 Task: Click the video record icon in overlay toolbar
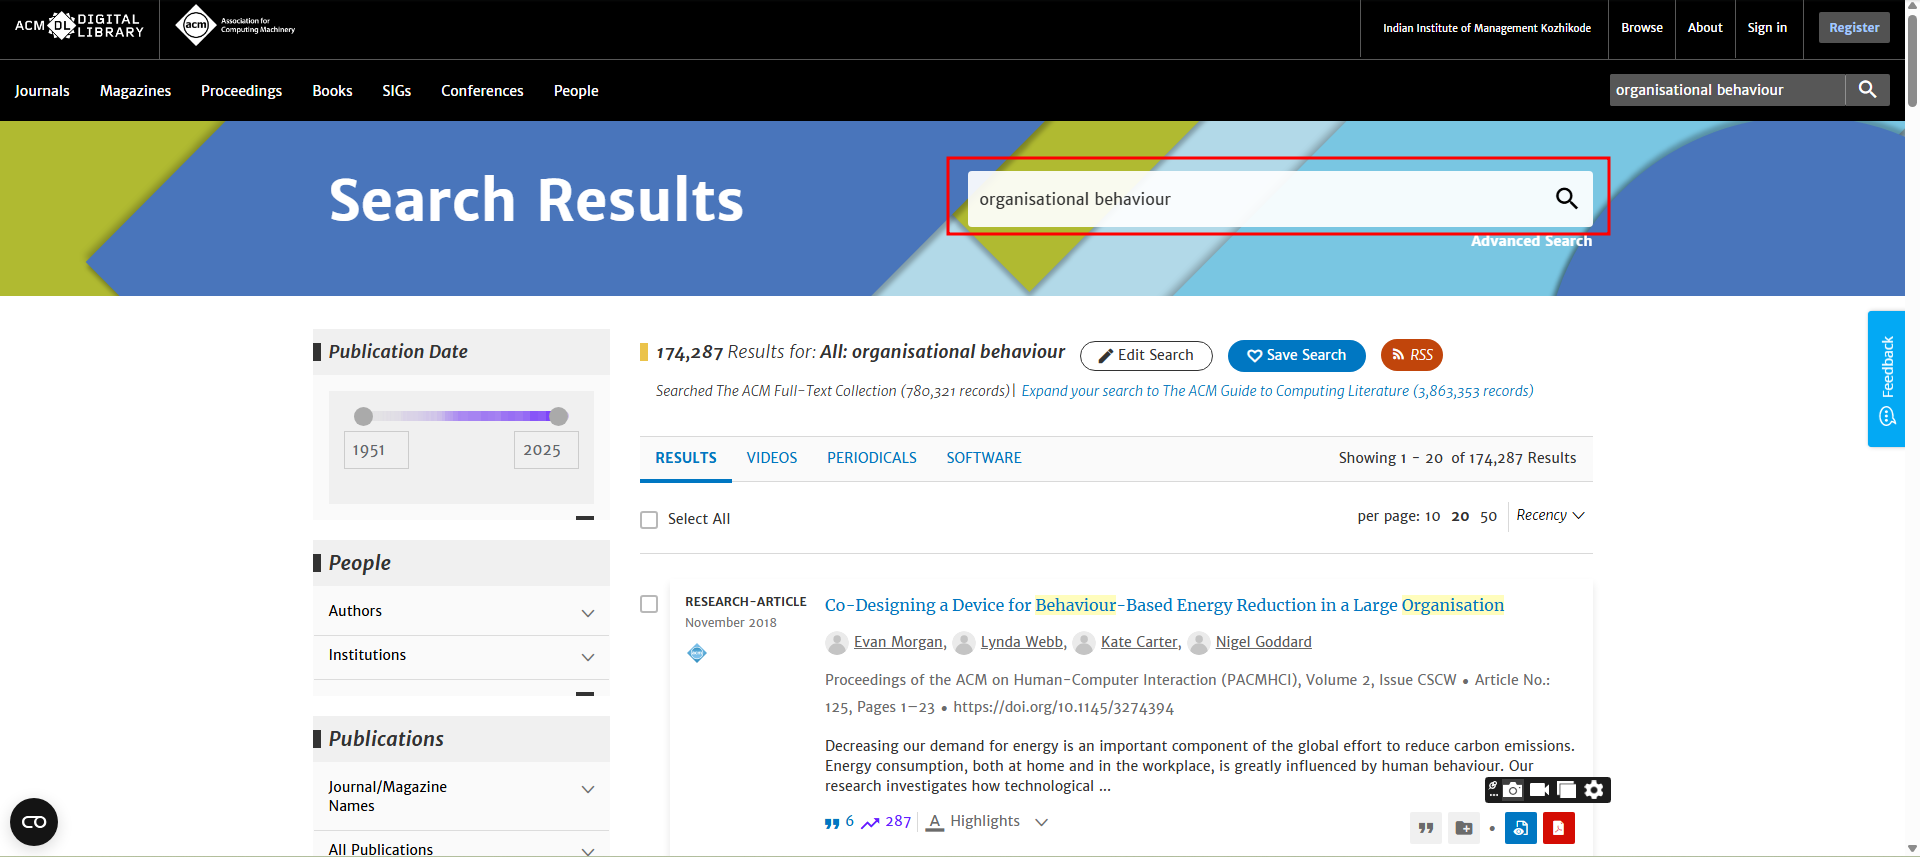1540,790
